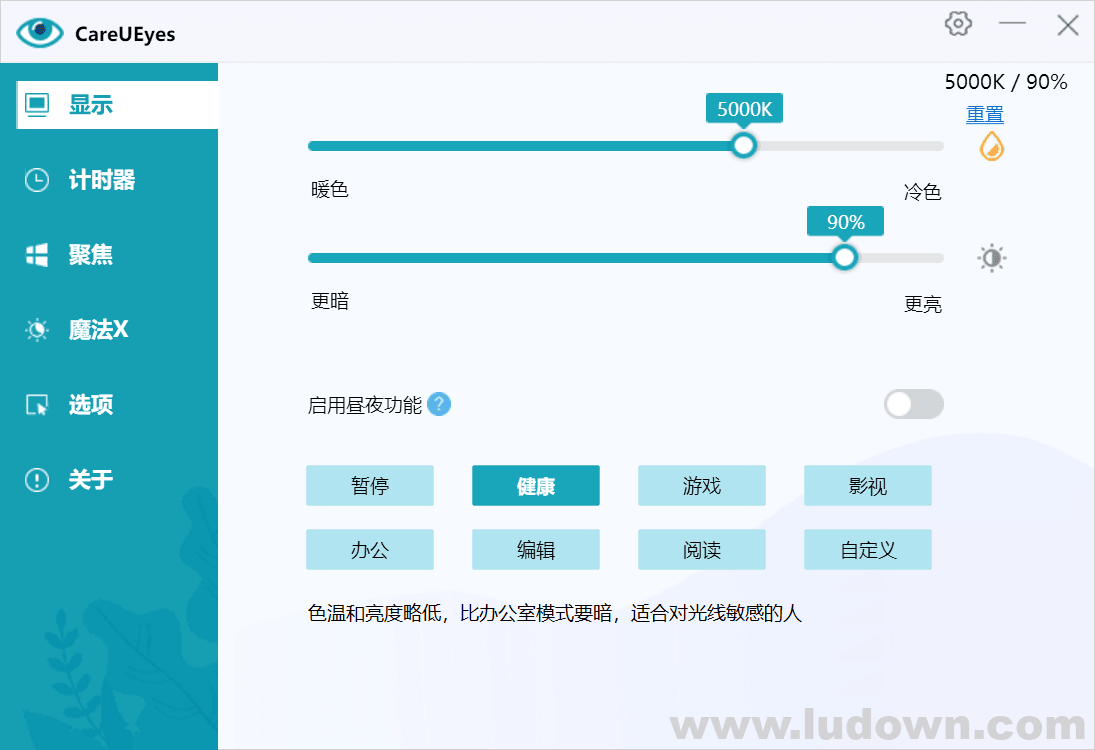Click the exclamation icon beside 关于
This screenshot has height=750, width=1095.
[37, 480]
